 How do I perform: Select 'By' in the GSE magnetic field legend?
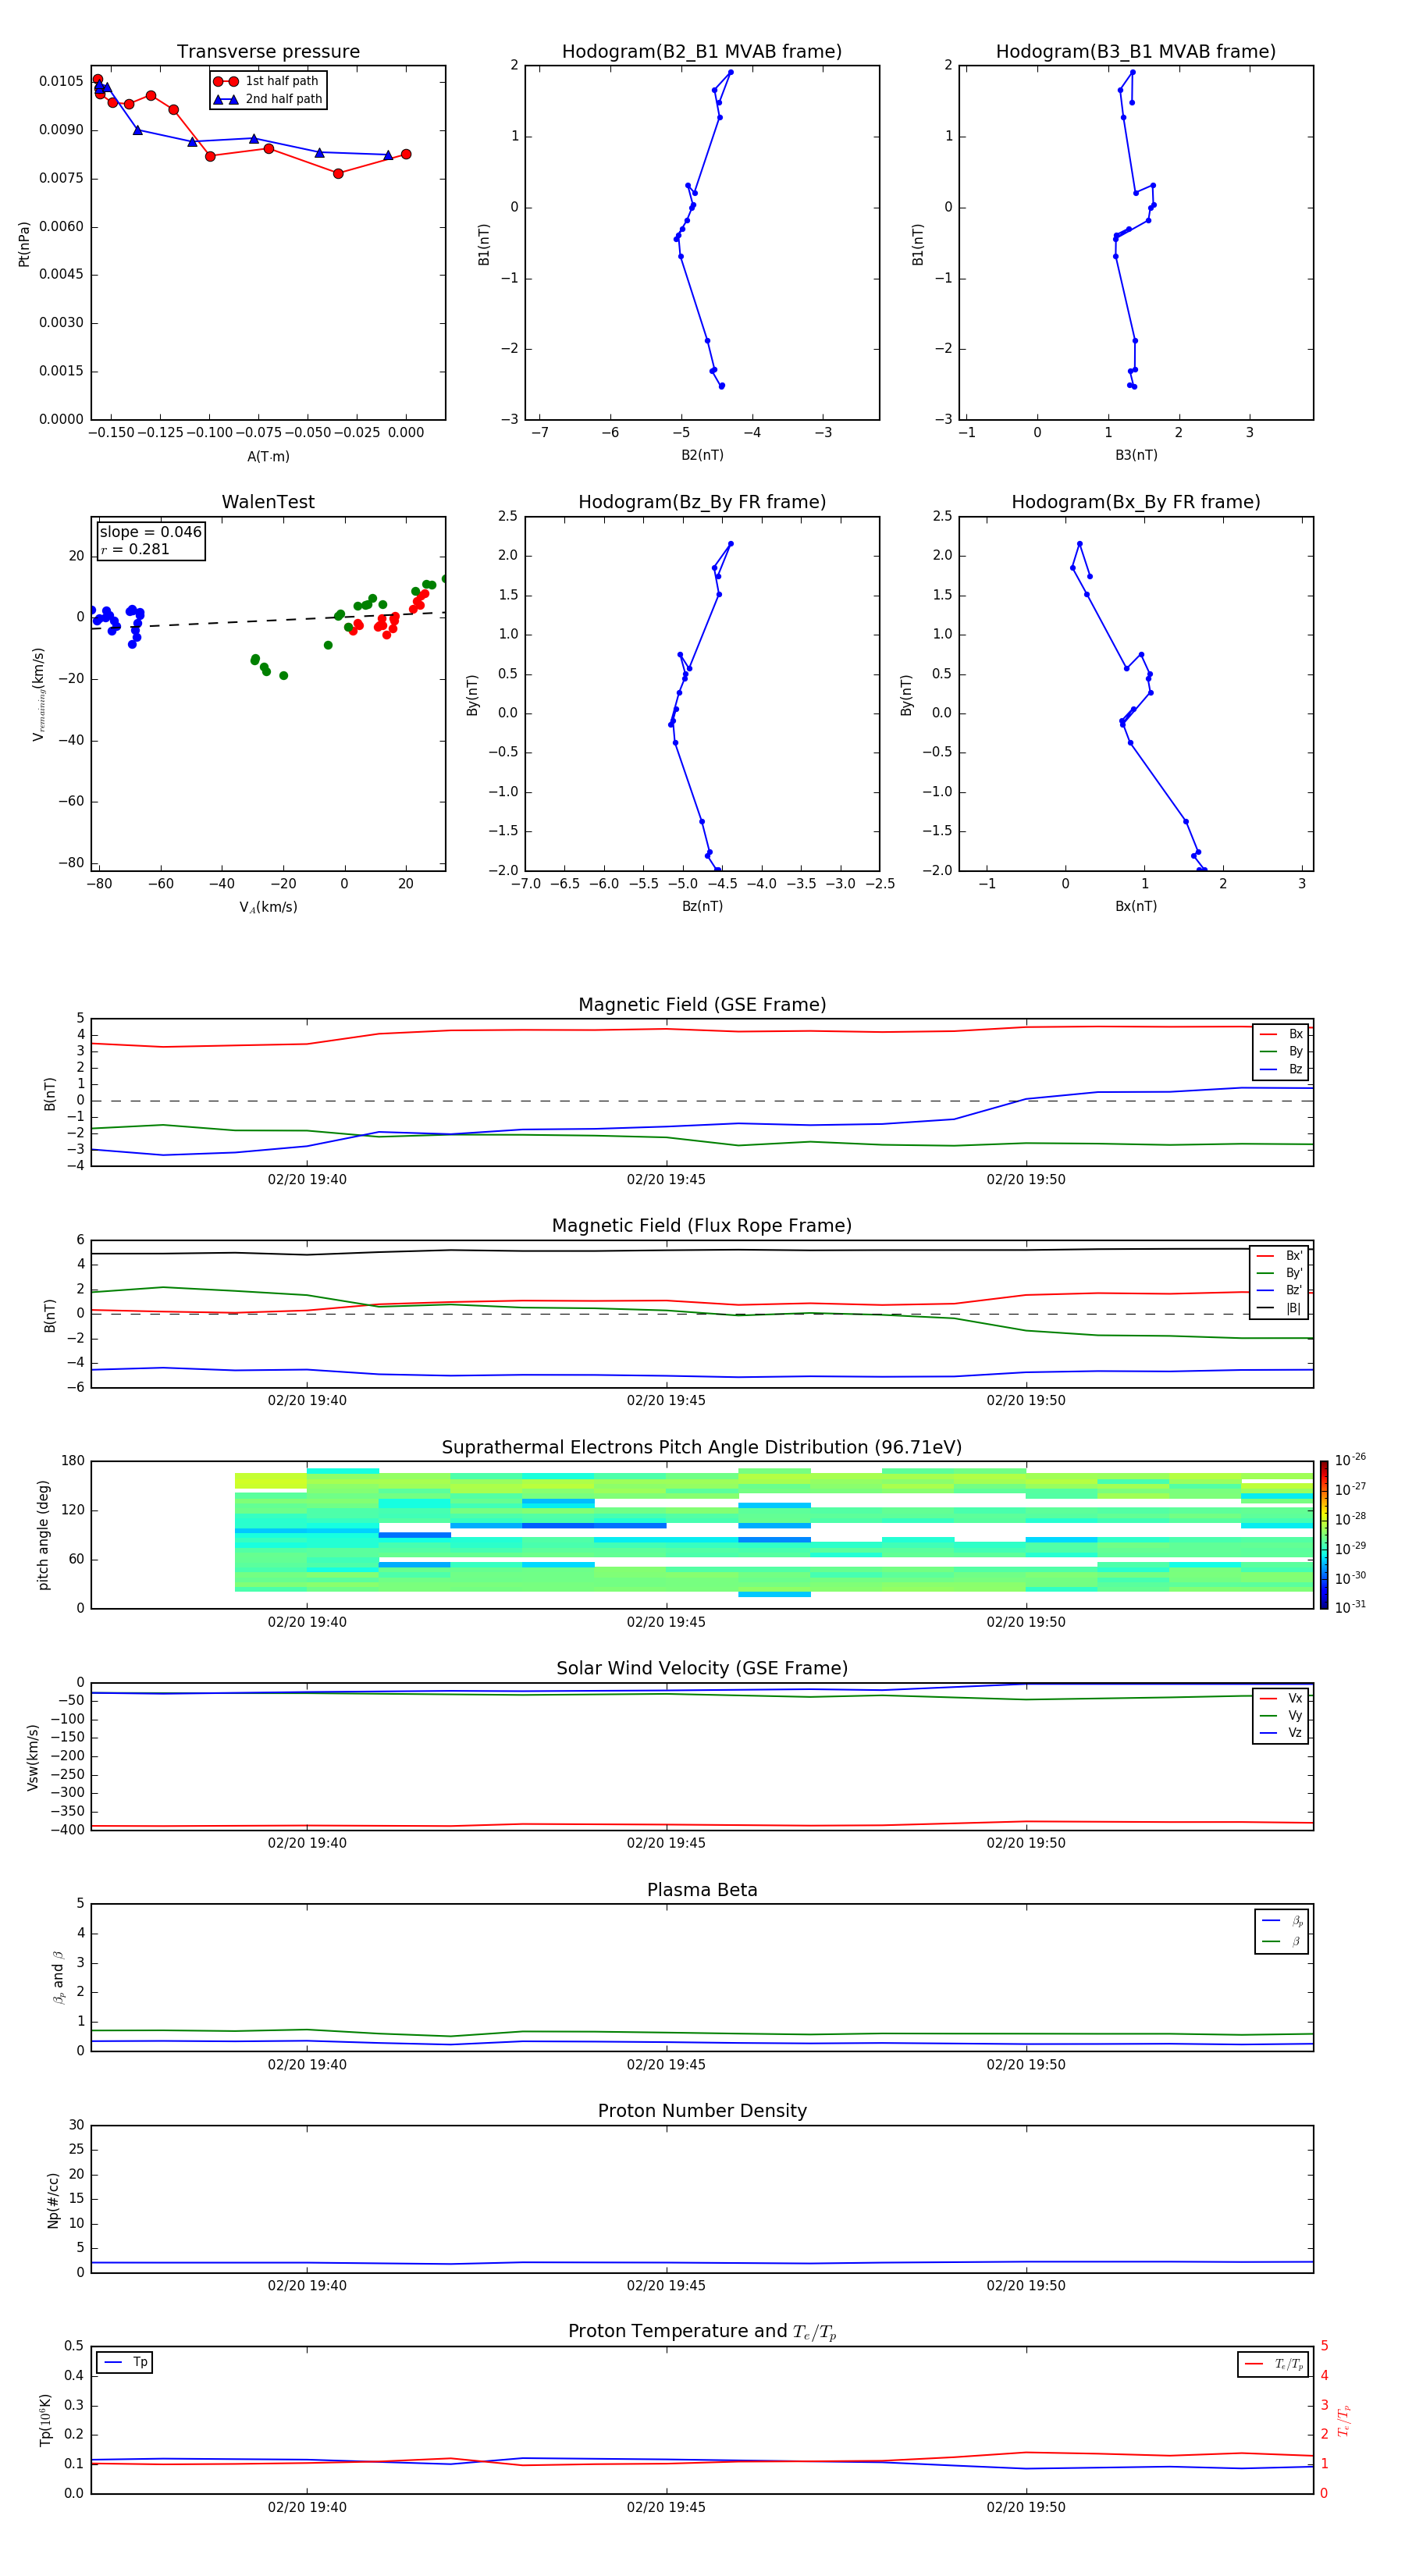click(1282, 1051)
